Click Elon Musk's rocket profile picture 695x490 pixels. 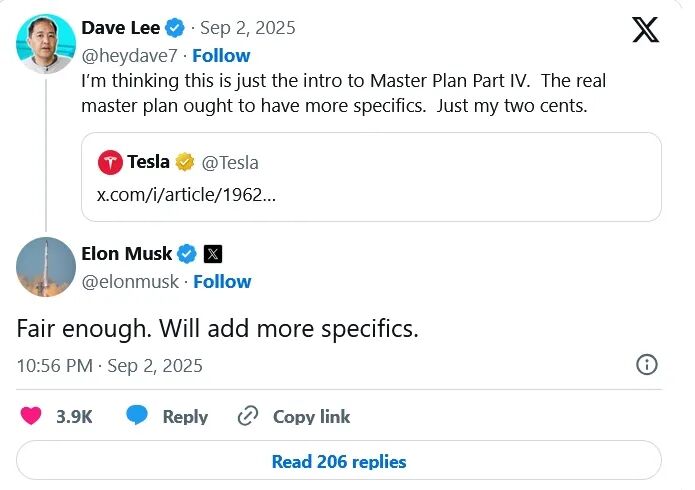pyautogui.click(x=46, y=267)
